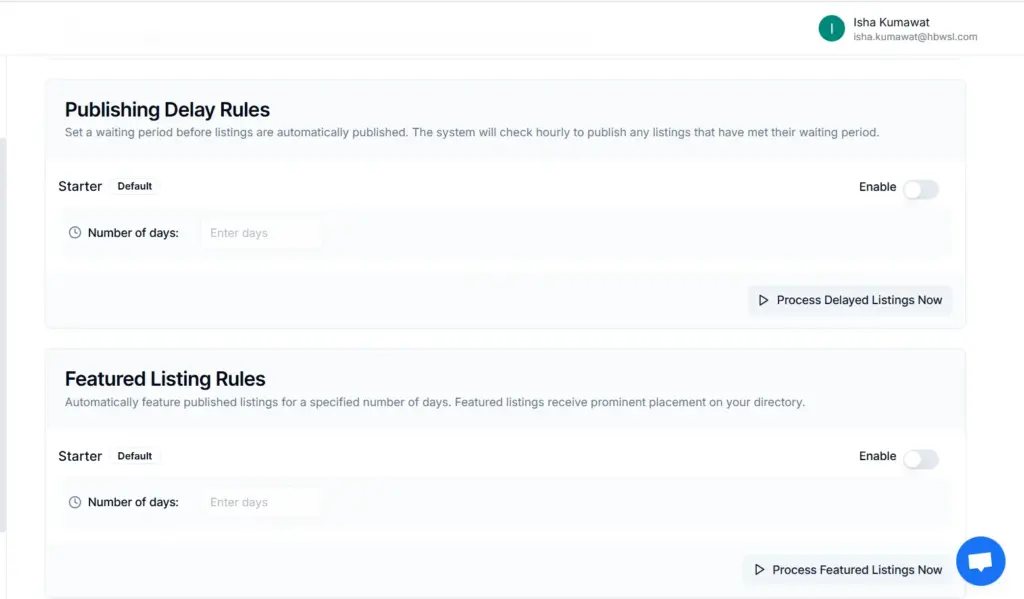Toggle the Starter plan switch for delayed publishing
1024x599 pixels.
(x=921, y=189)
